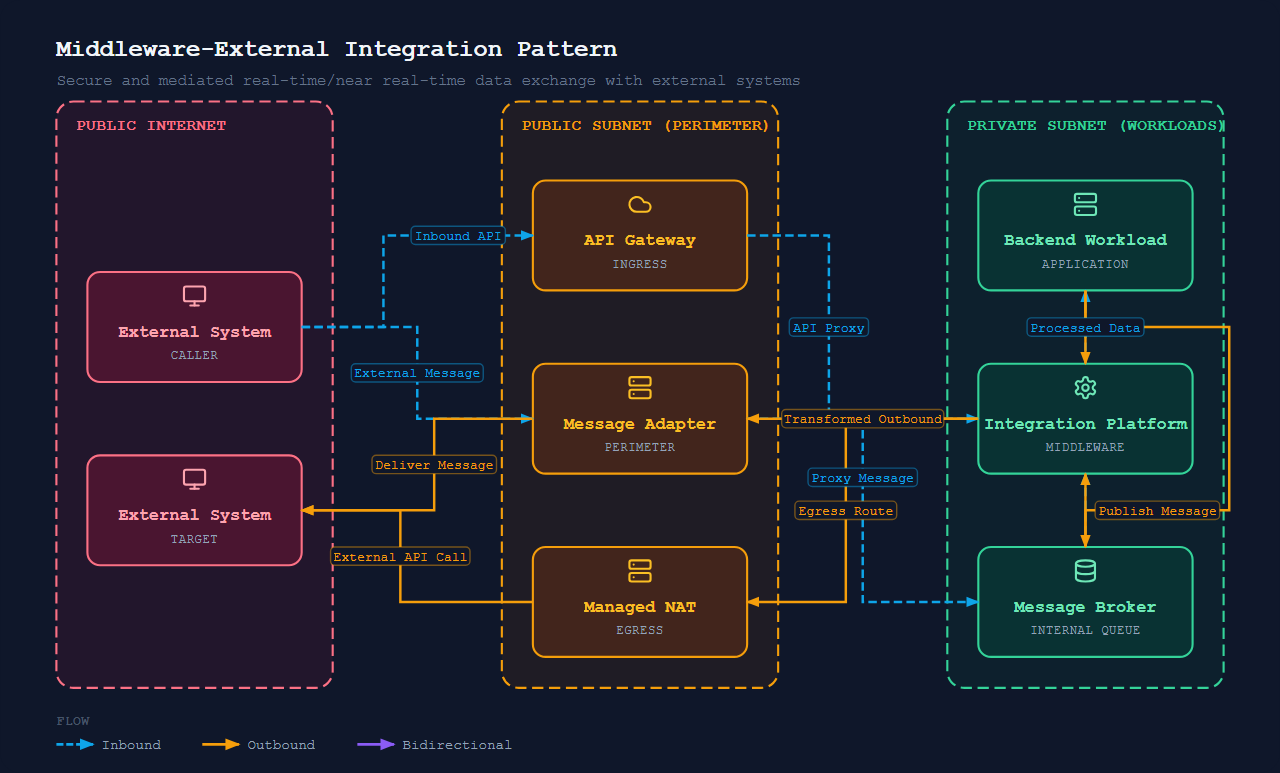Click the monitor icon of the Caller system
The width and height of the screenshot is (1280, 773).
[194, 296]
